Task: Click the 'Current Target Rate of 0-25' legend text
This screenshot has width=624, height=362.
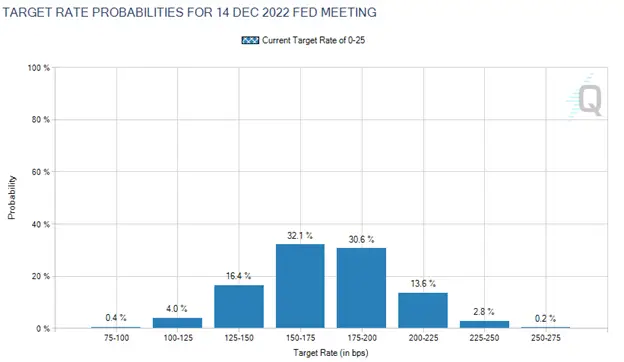Action: point(314,40)
